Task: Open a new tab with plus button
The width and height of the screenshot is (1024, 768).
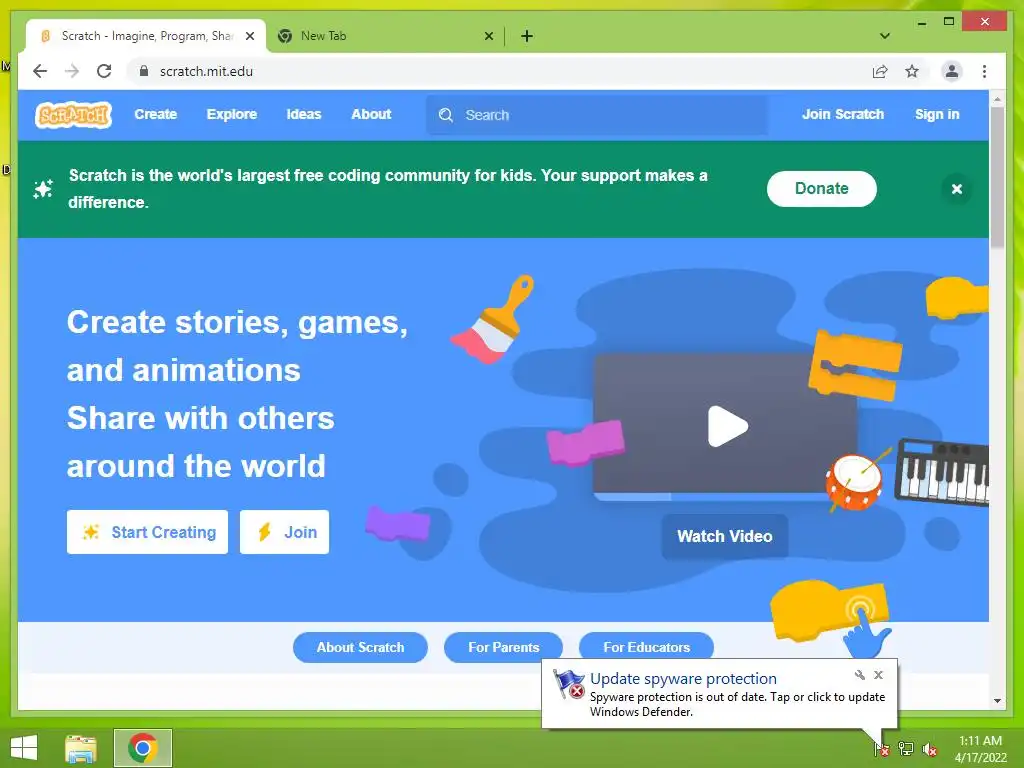Action: tap(527, 36)
